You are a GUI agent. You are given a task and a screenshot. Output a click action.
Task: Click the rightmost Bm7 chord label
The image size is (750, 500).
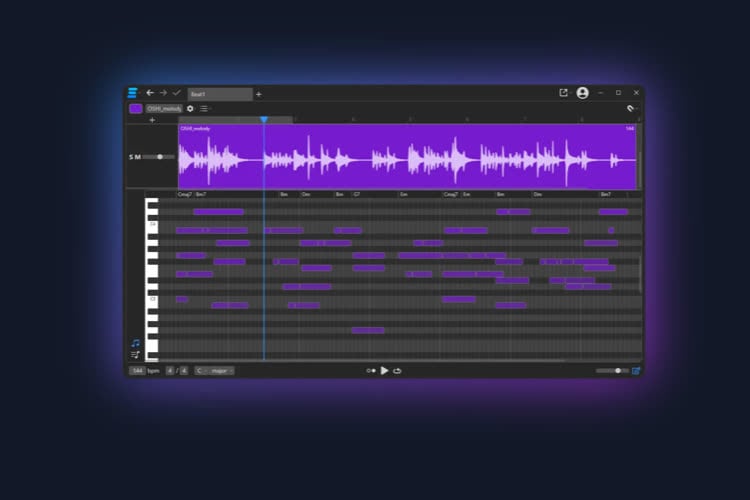click(x=606, y=194)
